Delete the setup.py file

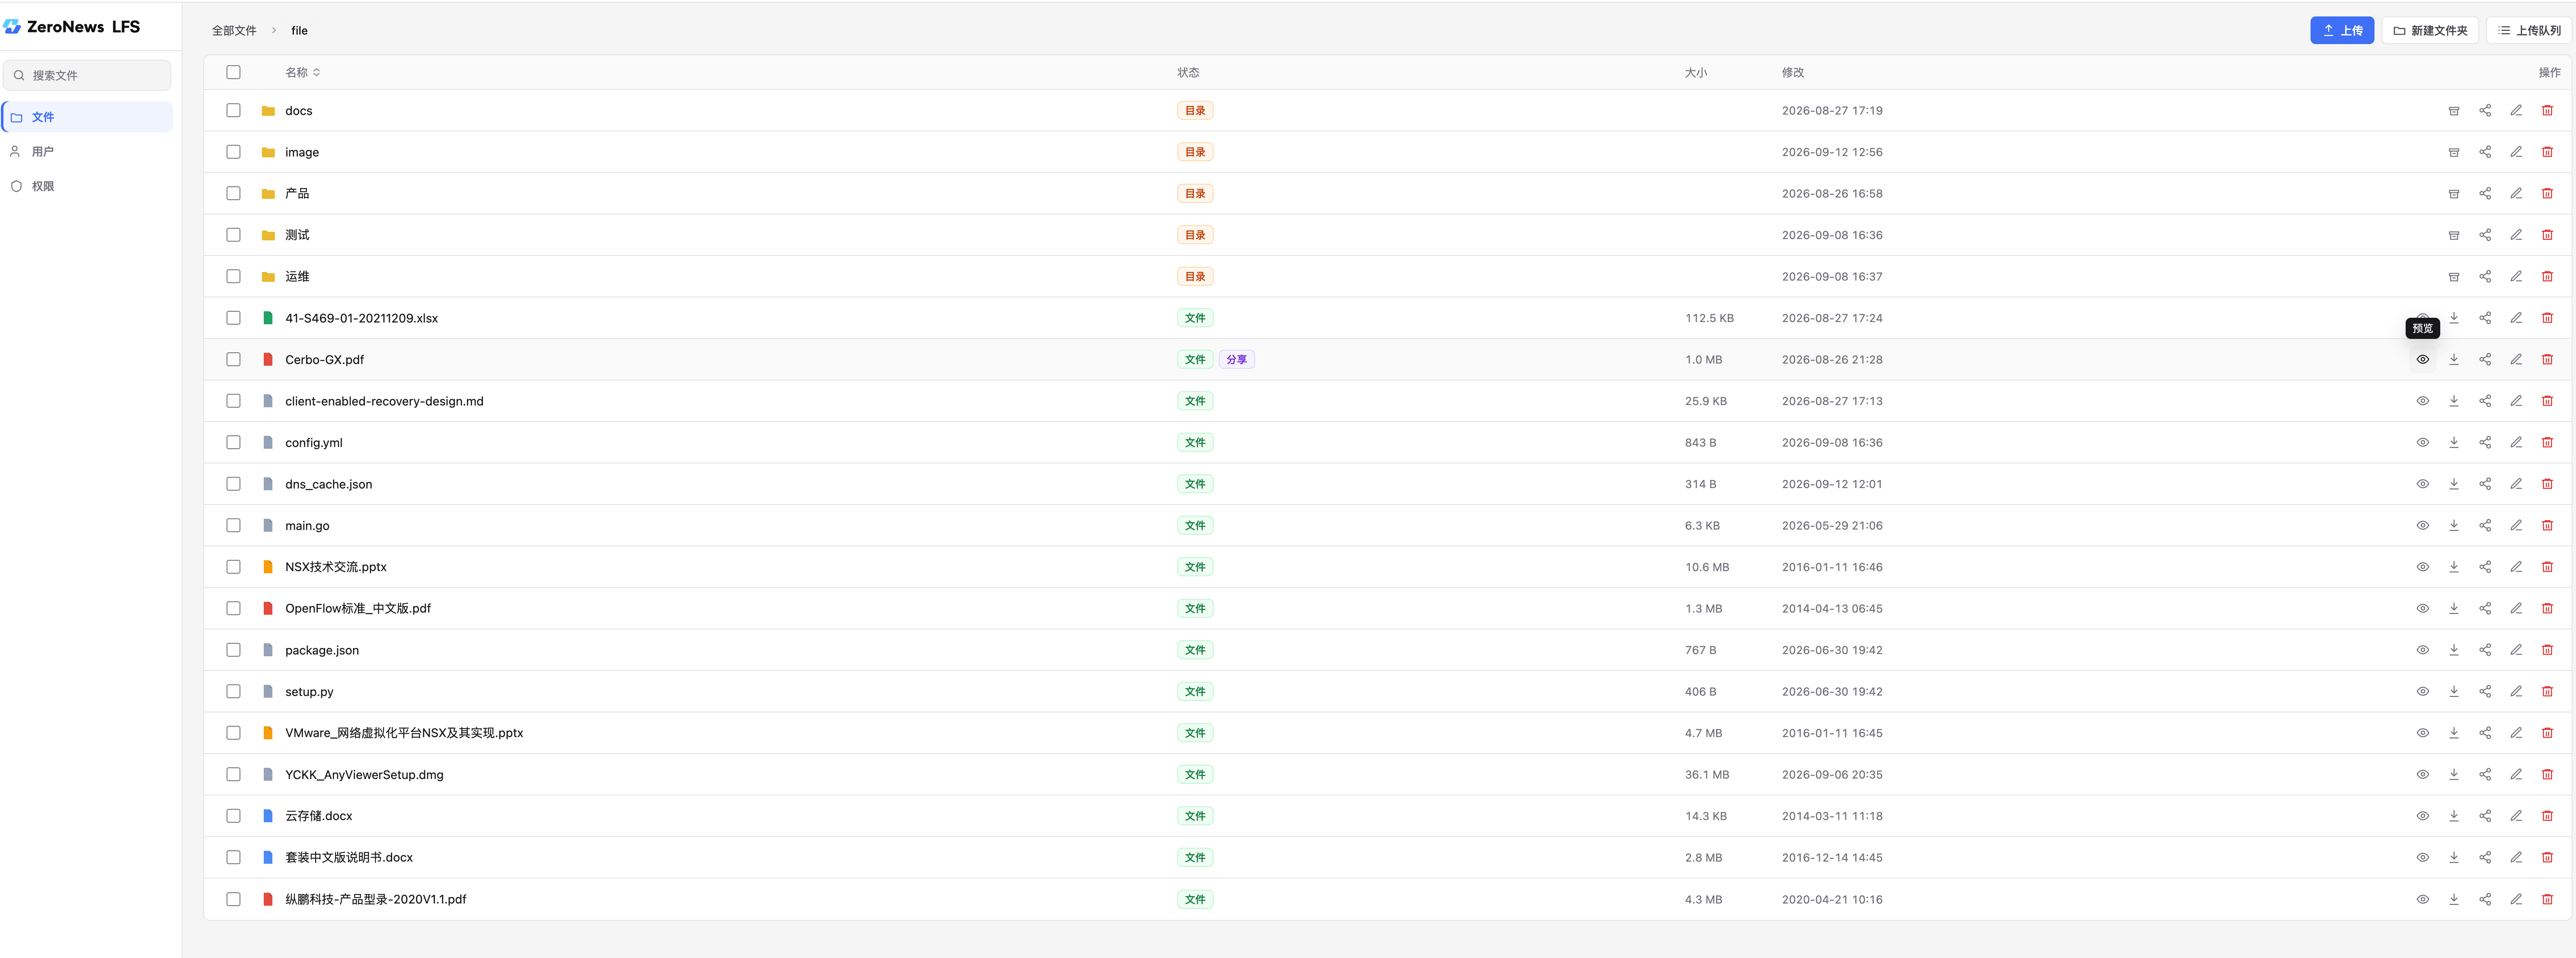click(2546, 691)
